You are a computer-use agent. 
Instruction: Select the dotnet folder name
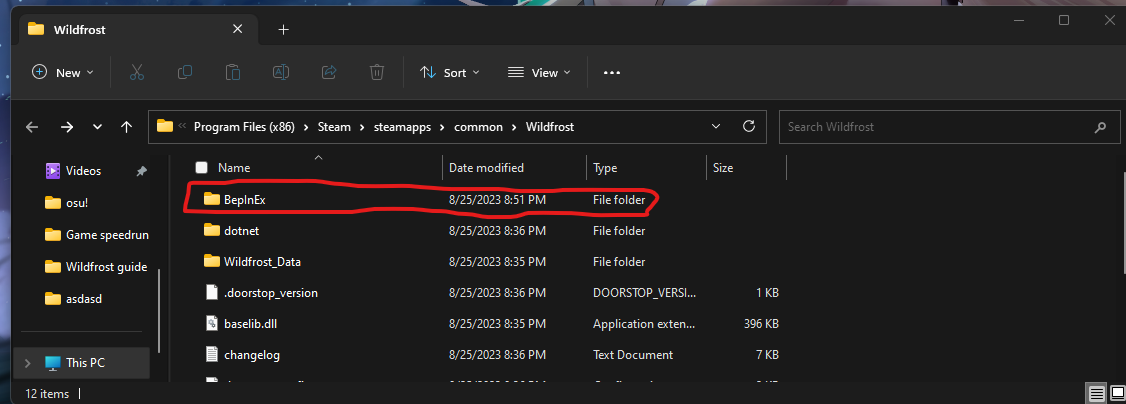241,231
